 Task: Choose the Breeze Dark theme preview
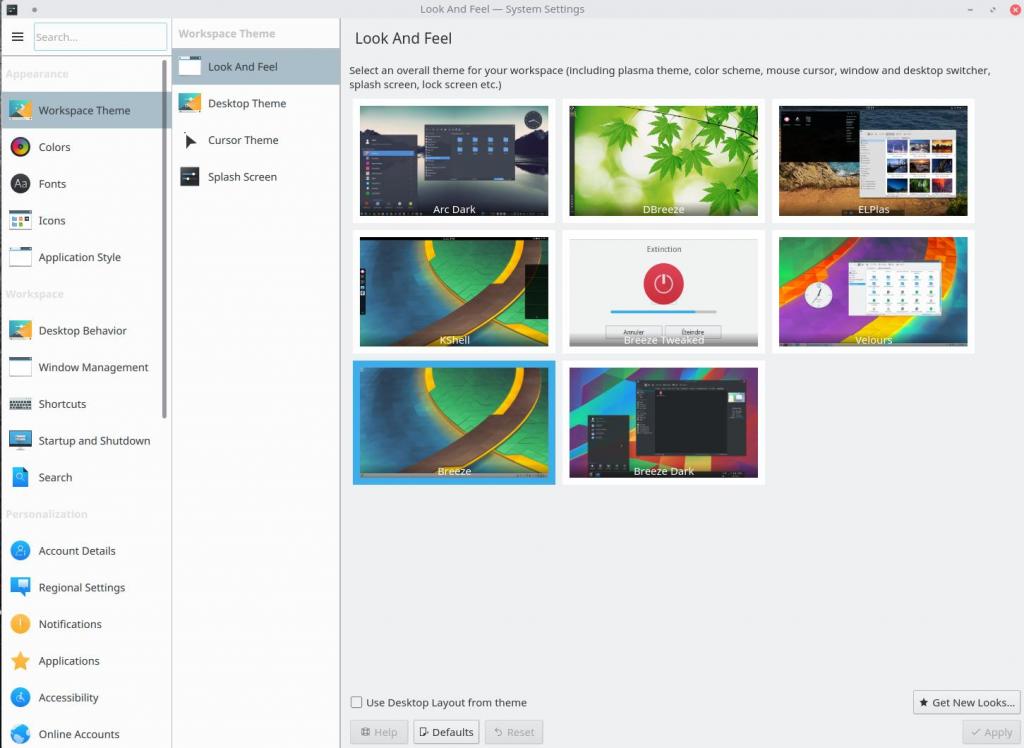[663, 423]
